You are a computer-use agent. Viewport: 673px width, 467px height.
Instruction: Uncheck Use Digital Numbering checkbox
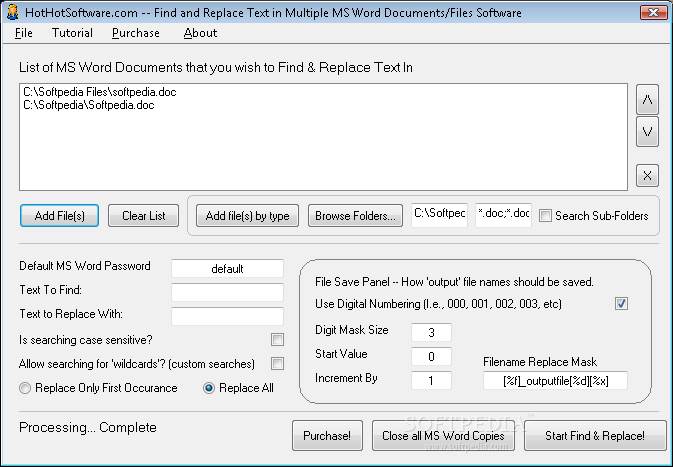coord(621,303)
